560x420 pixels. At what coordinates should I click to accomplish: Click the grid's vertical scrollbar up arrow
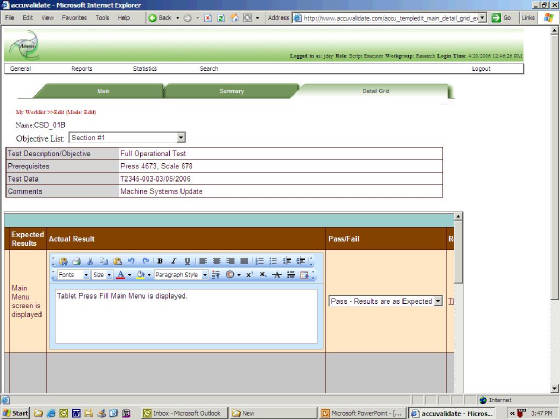pos(458,216)
